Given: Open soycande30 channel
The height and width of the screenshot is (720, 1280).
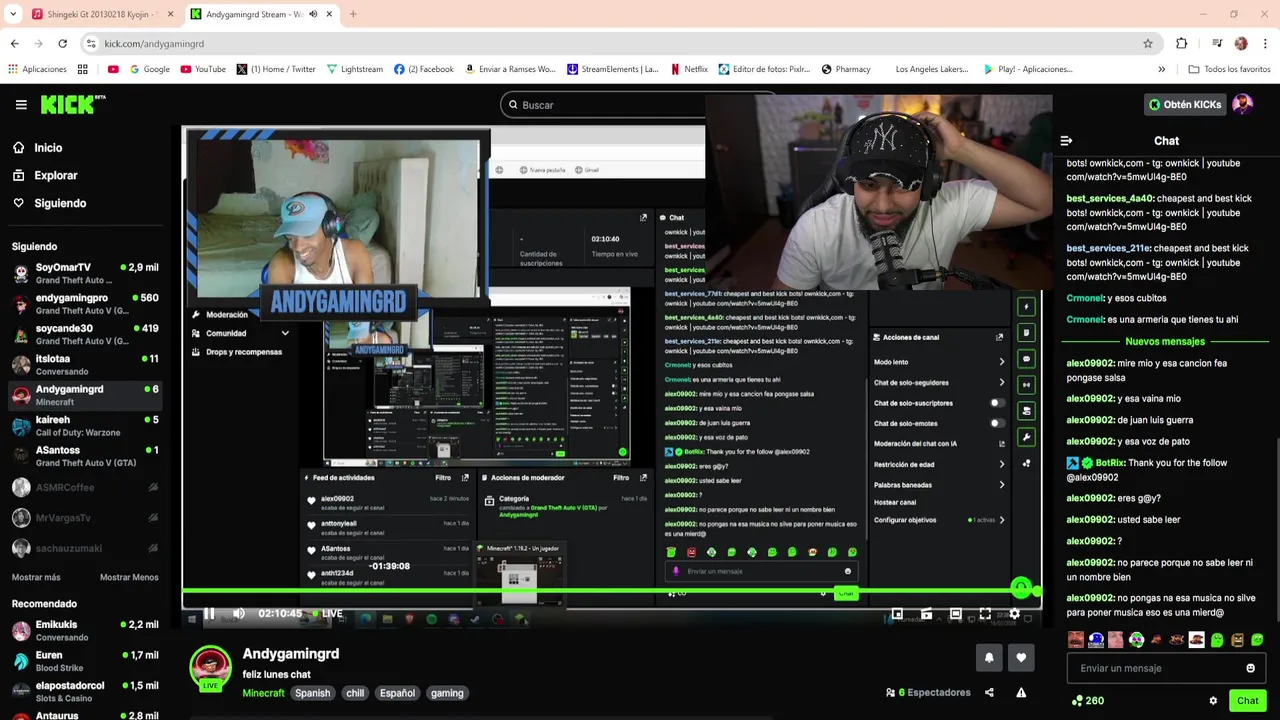Looking at the screenshot, I should tap(85, 334).
